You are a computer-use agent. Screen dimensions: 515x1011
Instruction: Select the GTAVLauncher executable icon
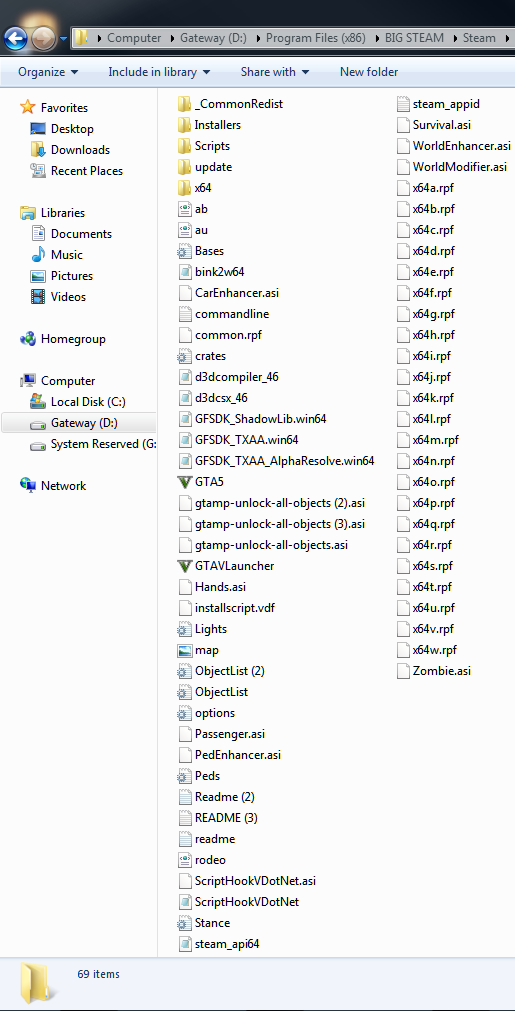(x=184, y=565)
